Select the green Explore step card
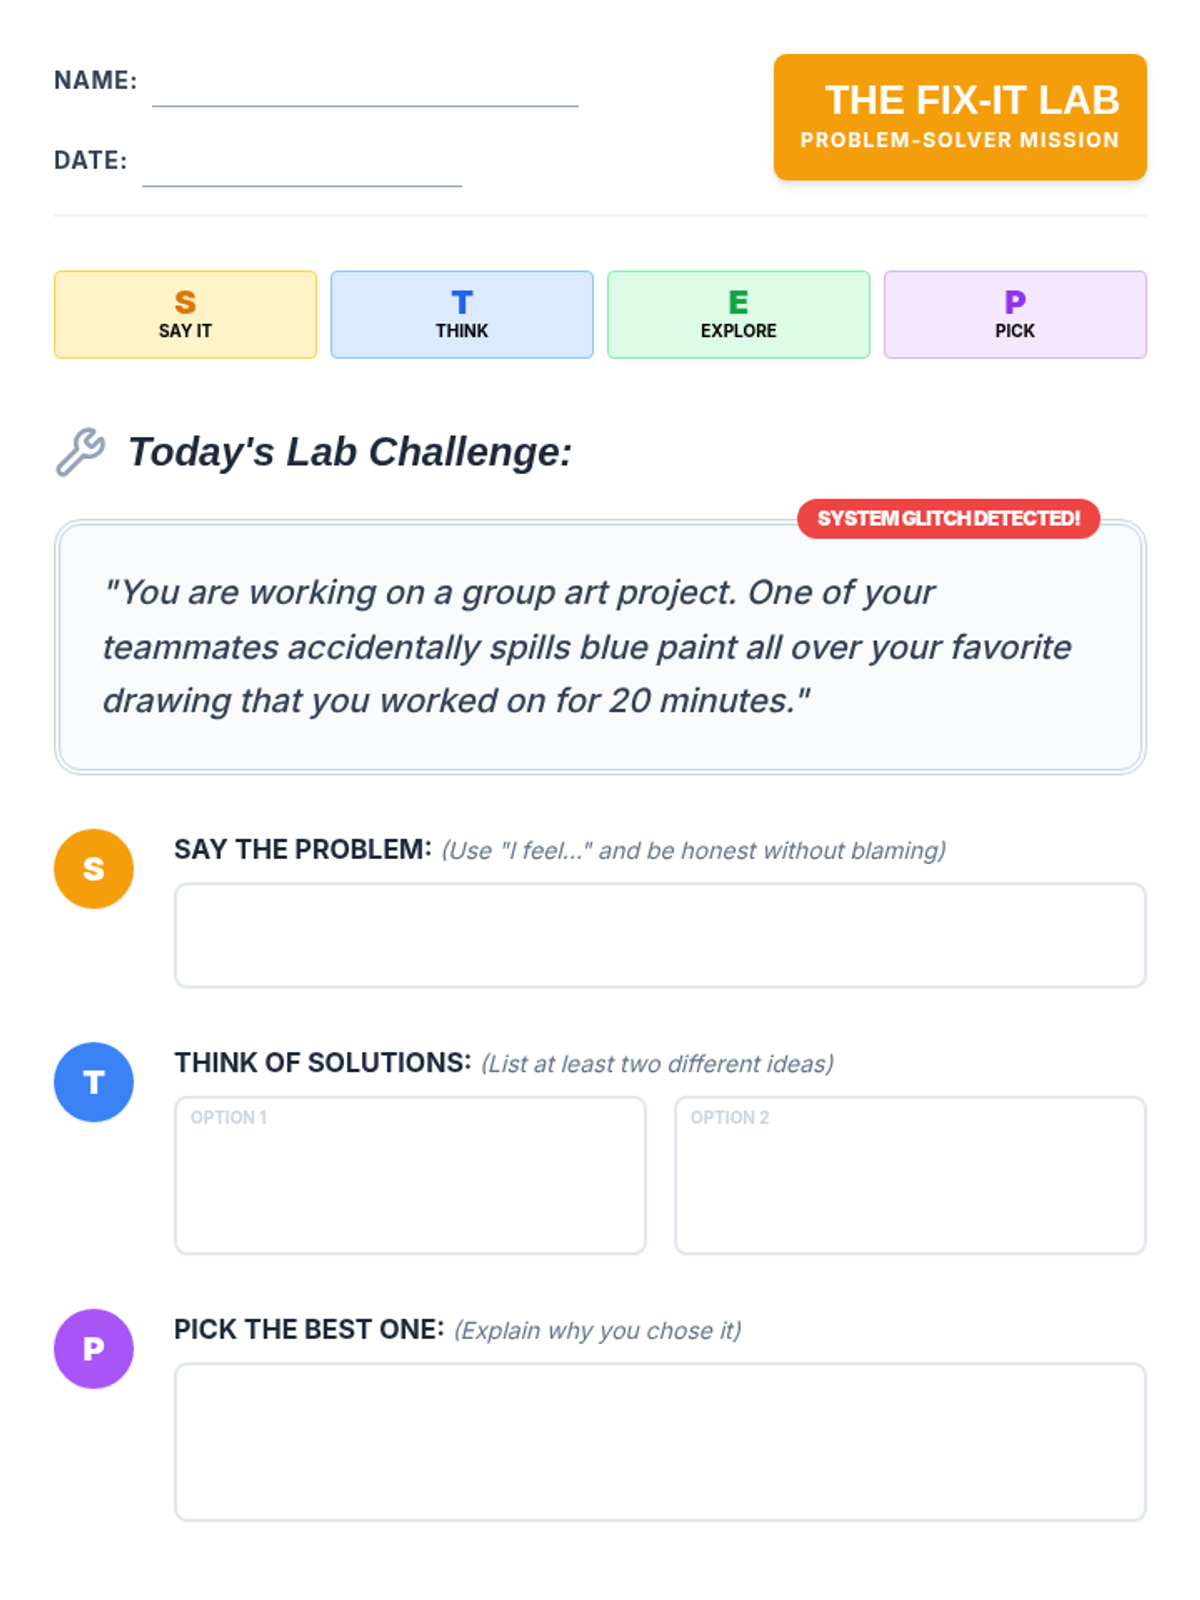 tap(738, 314)
